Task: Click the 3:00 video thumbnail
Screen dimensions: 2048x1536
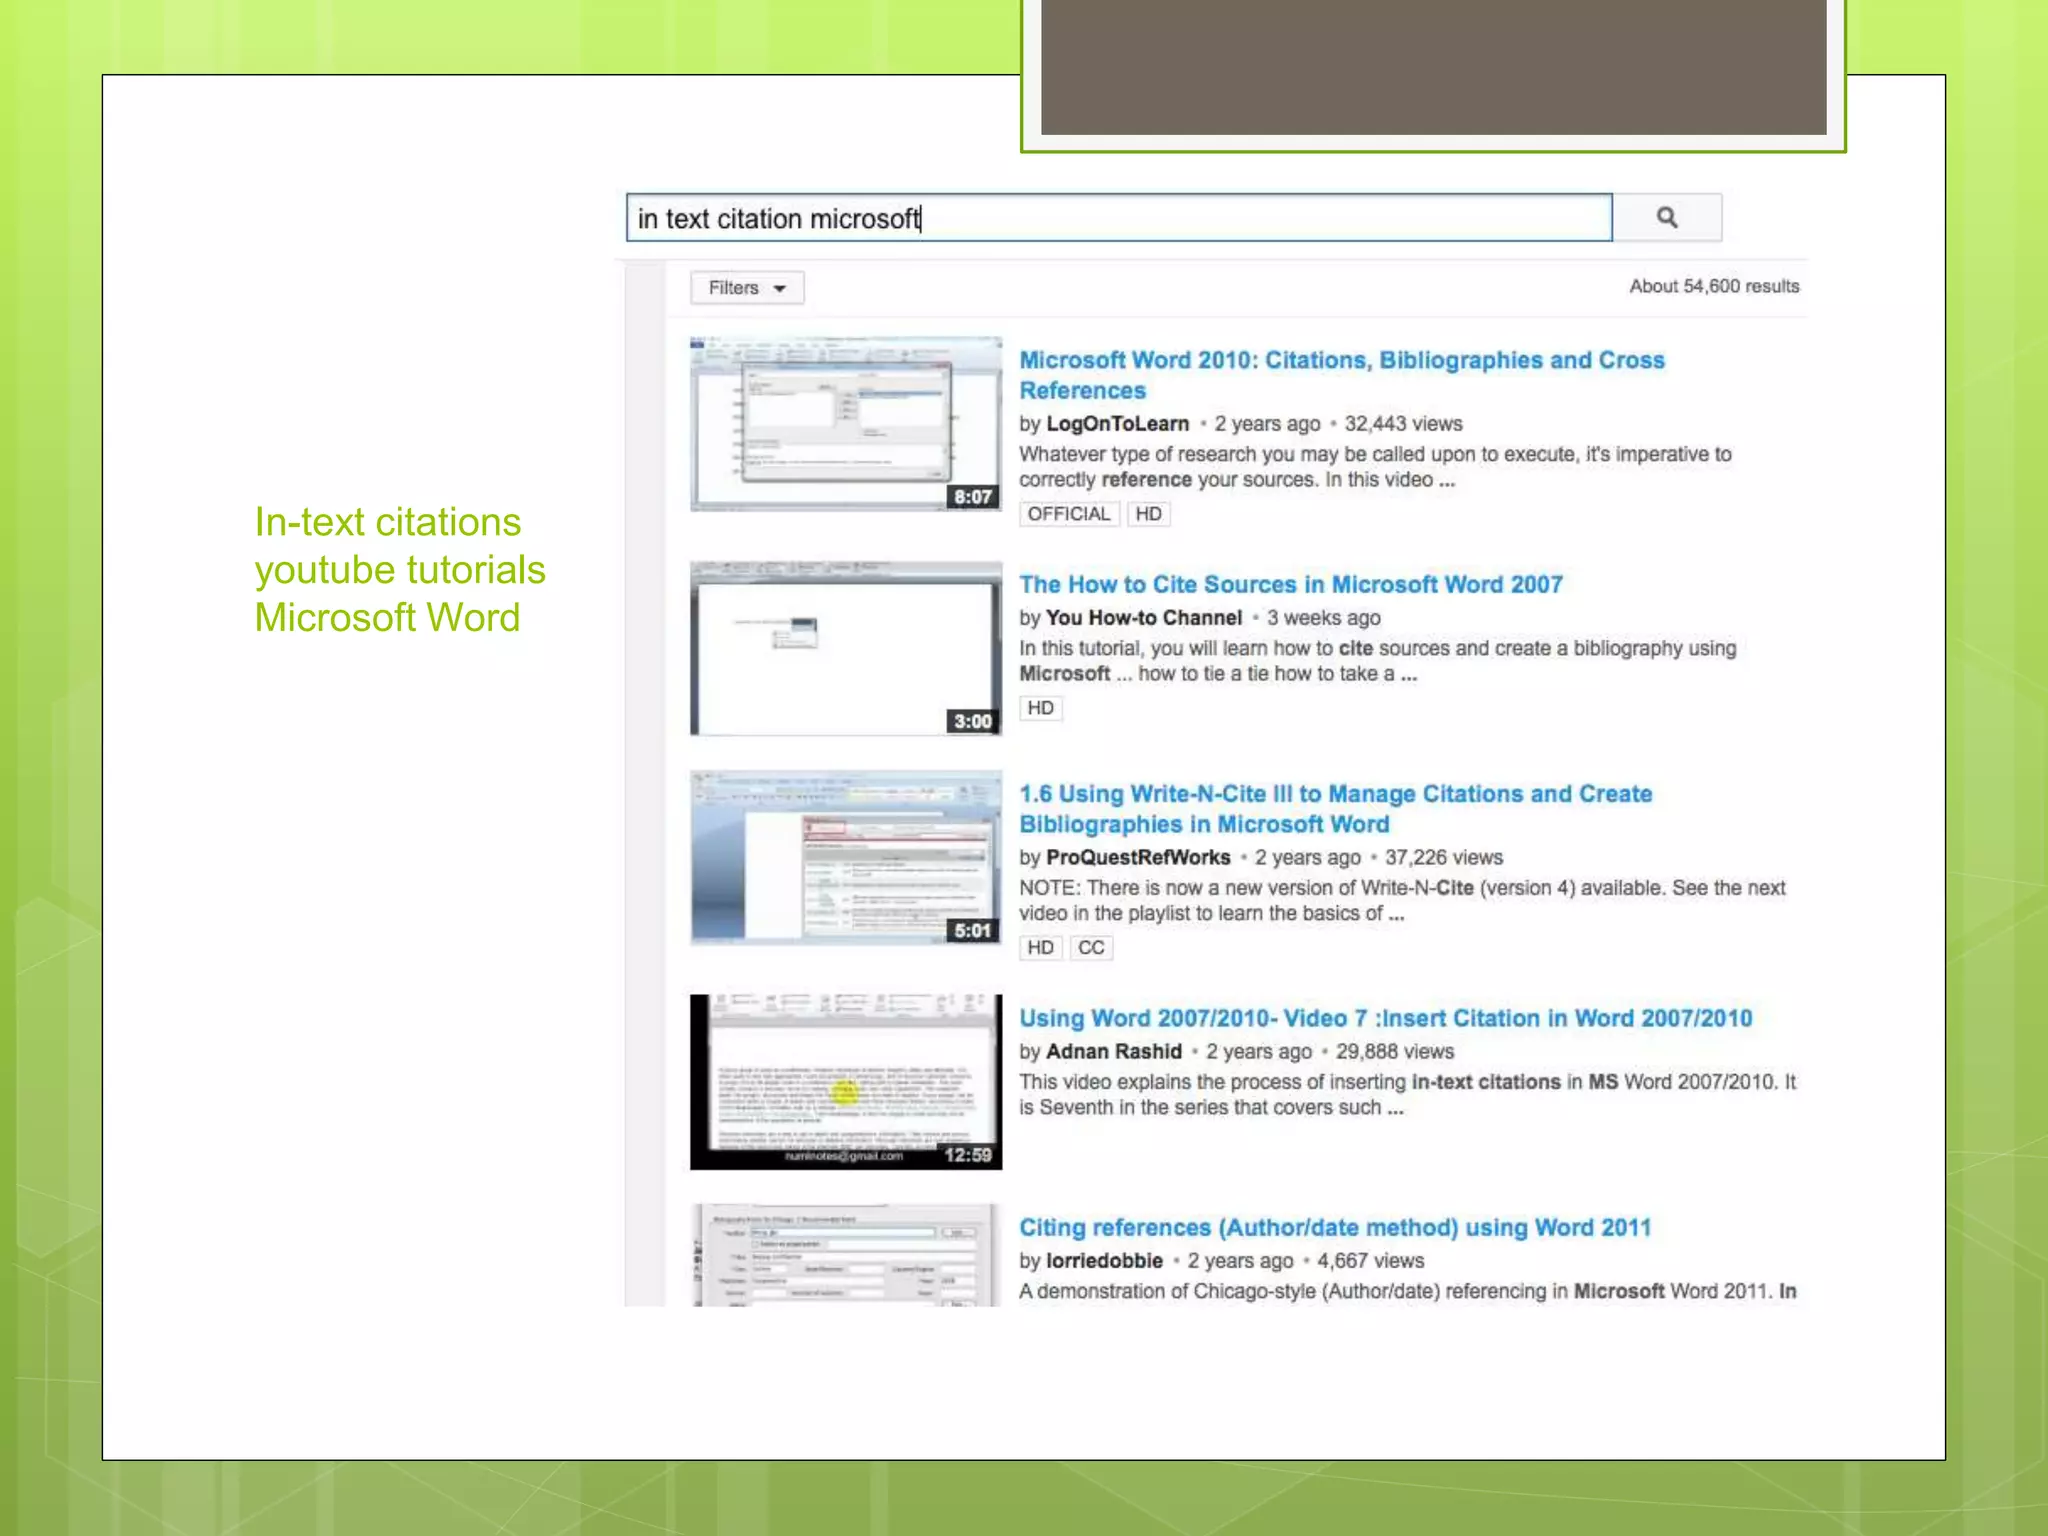Action: pyautogui.click(x=846, y=648)
